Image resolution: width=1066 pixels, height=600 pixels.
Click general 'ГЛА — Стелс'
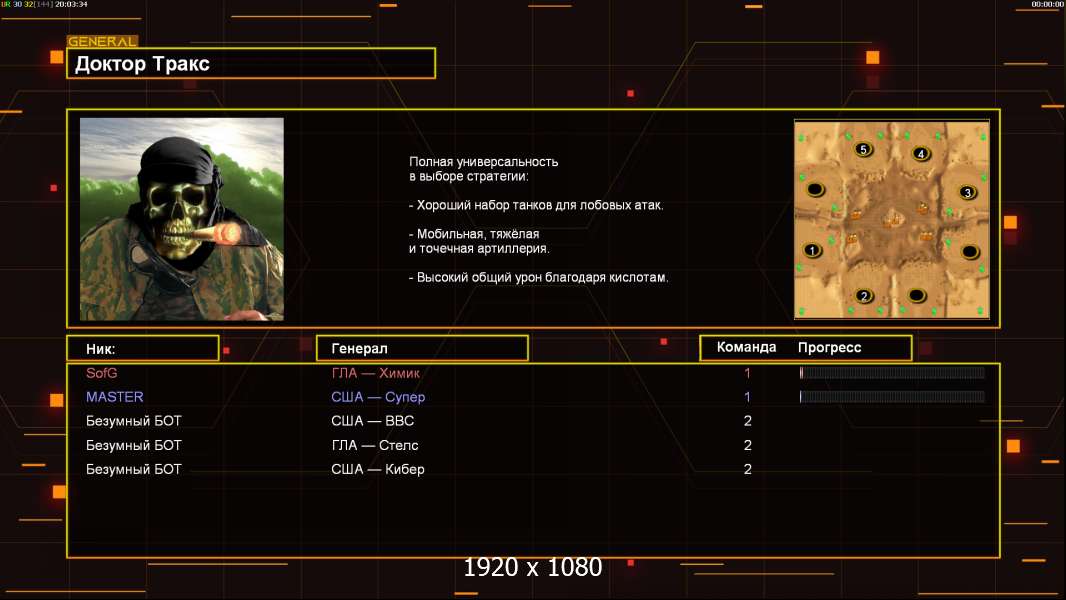click(375, 445)
